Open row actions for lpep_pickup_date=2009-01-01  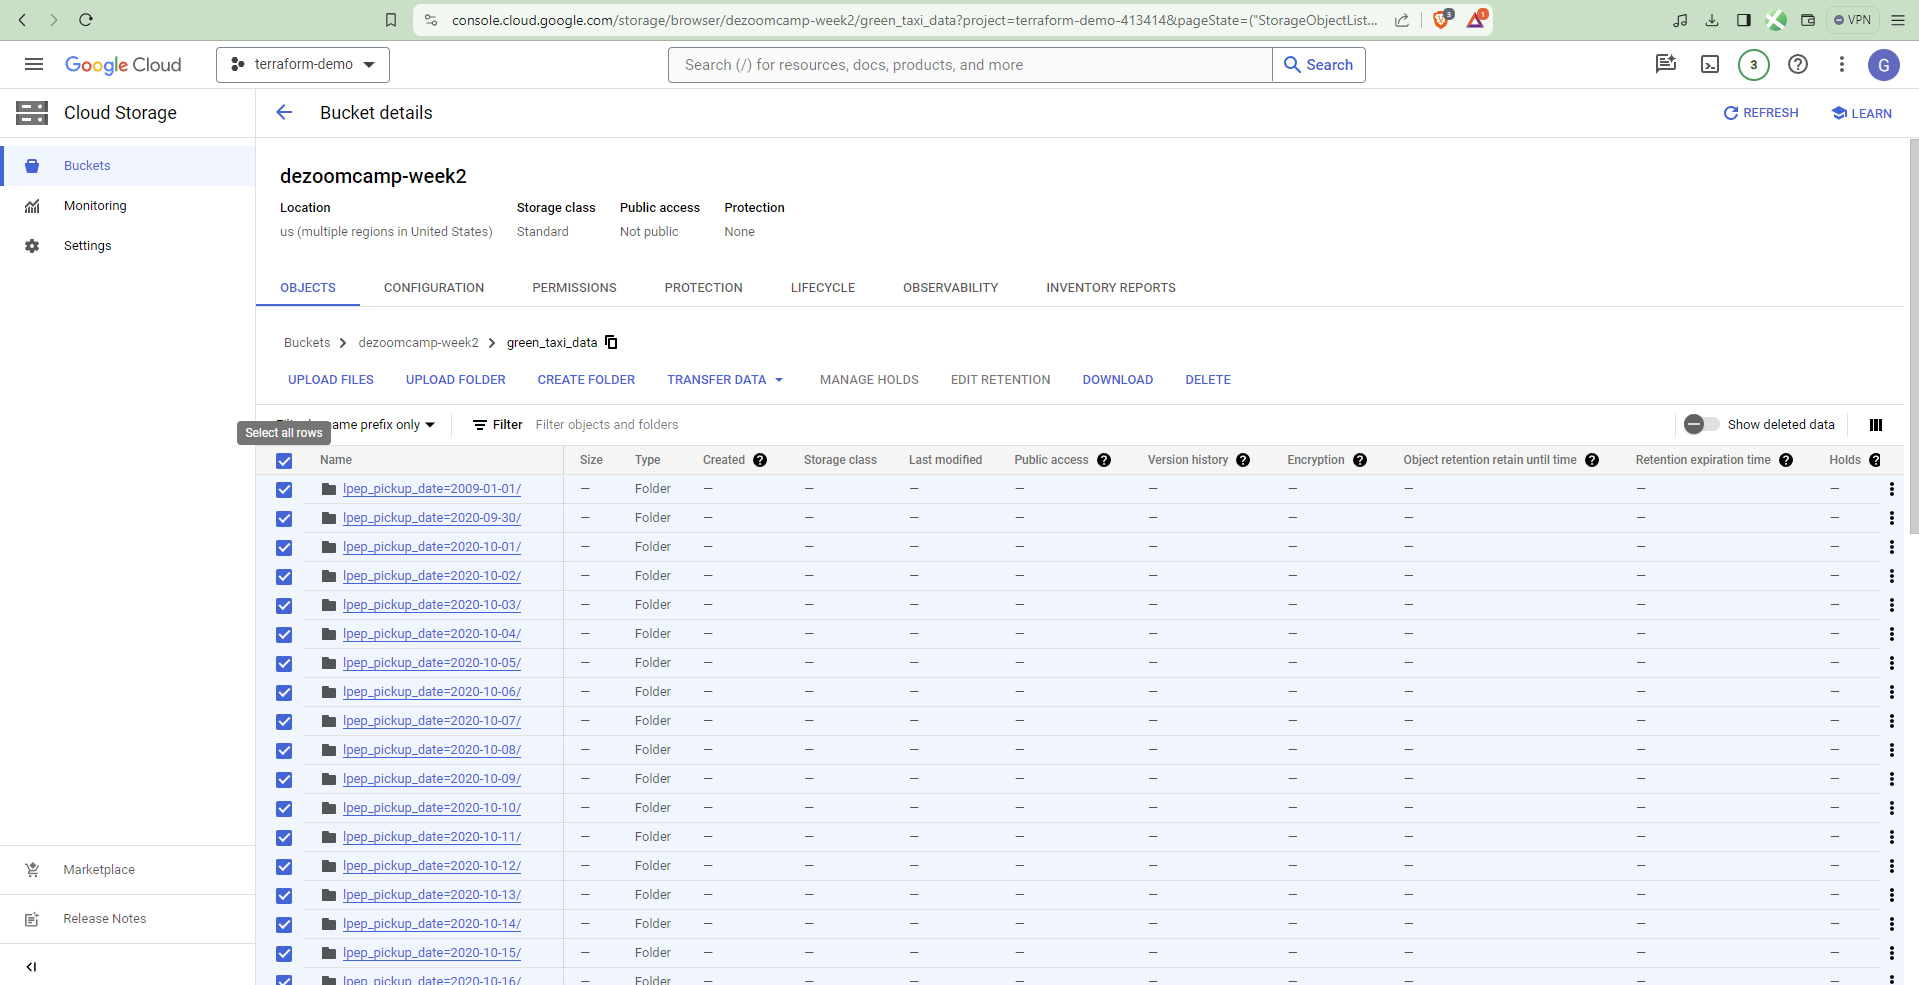point(1891,489)
